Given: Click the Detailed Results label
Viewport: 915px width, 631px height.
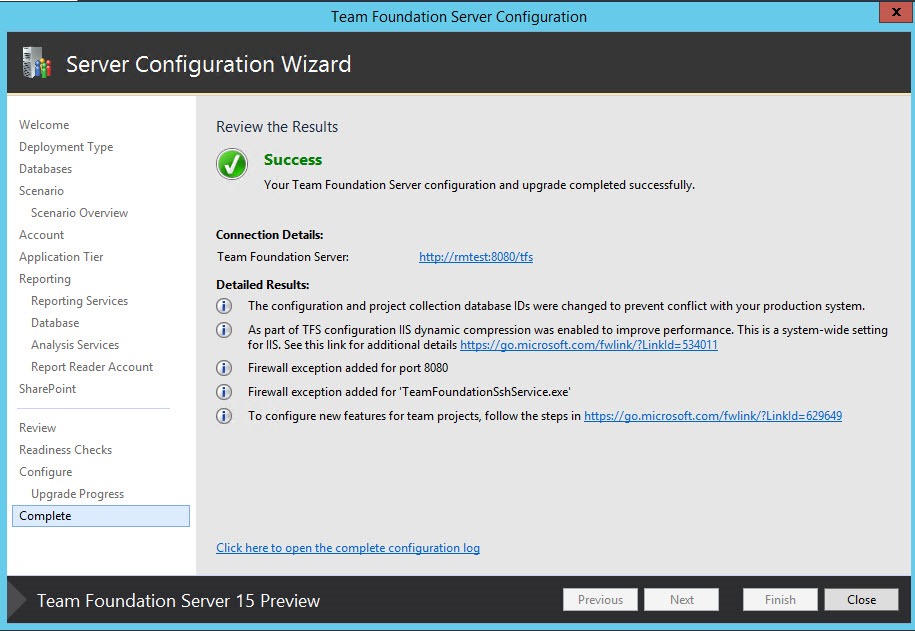Looking at the screenshot, I should (263, 285).
